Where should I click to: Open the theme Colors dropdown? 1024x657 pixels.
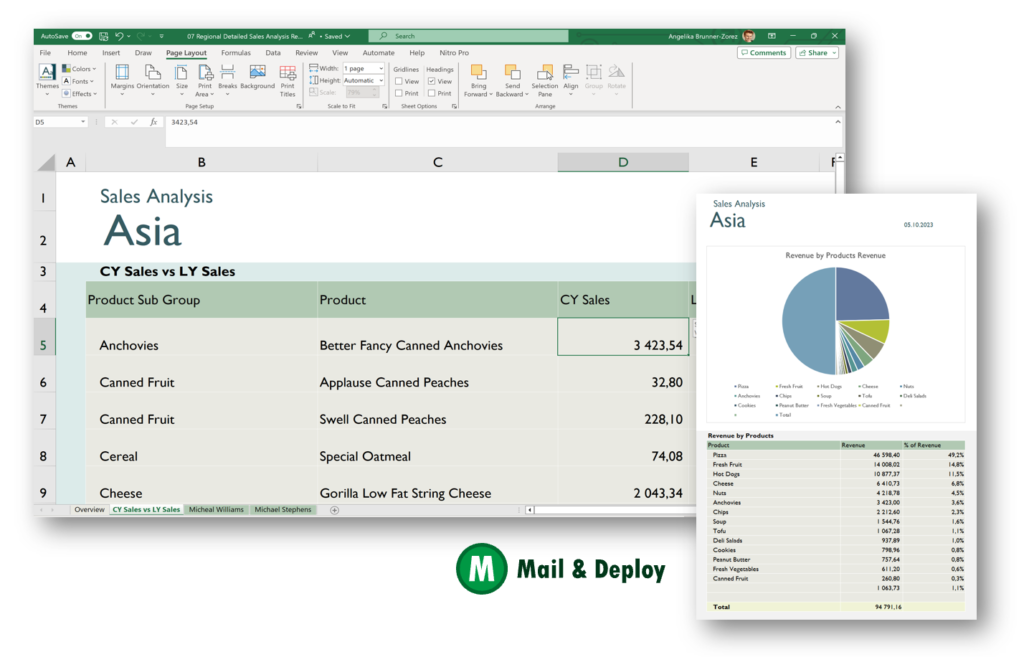tap(79, 69)
